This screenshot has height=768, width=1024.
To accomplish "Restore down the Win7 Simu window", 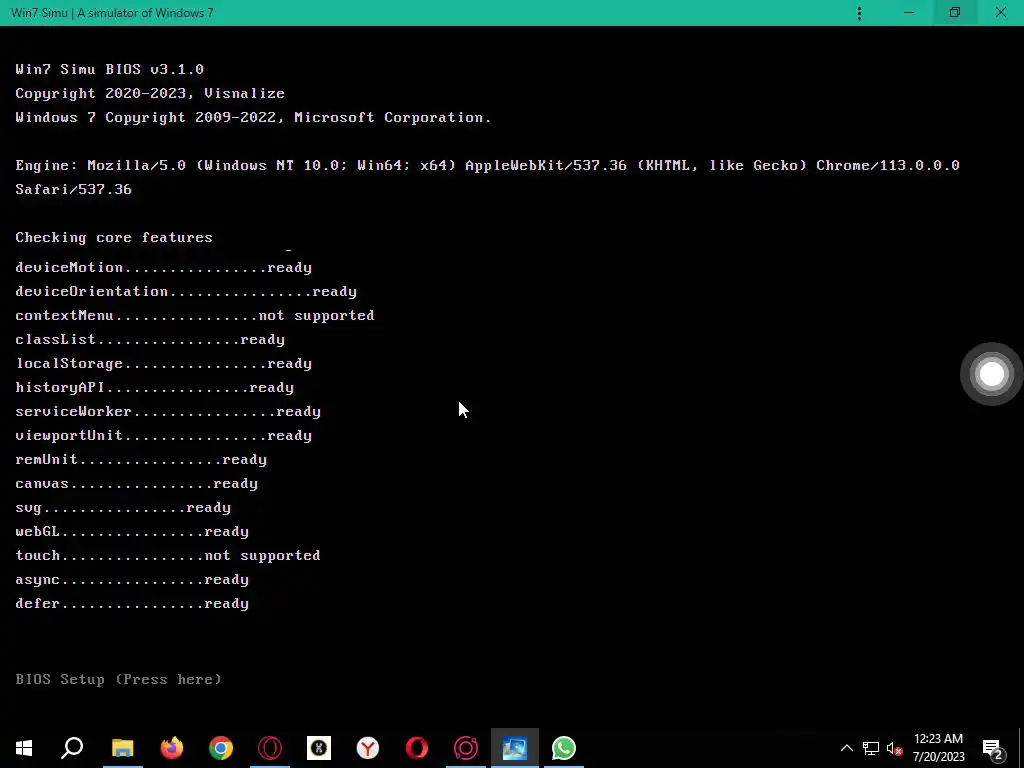I will click(x=955, y=13).
